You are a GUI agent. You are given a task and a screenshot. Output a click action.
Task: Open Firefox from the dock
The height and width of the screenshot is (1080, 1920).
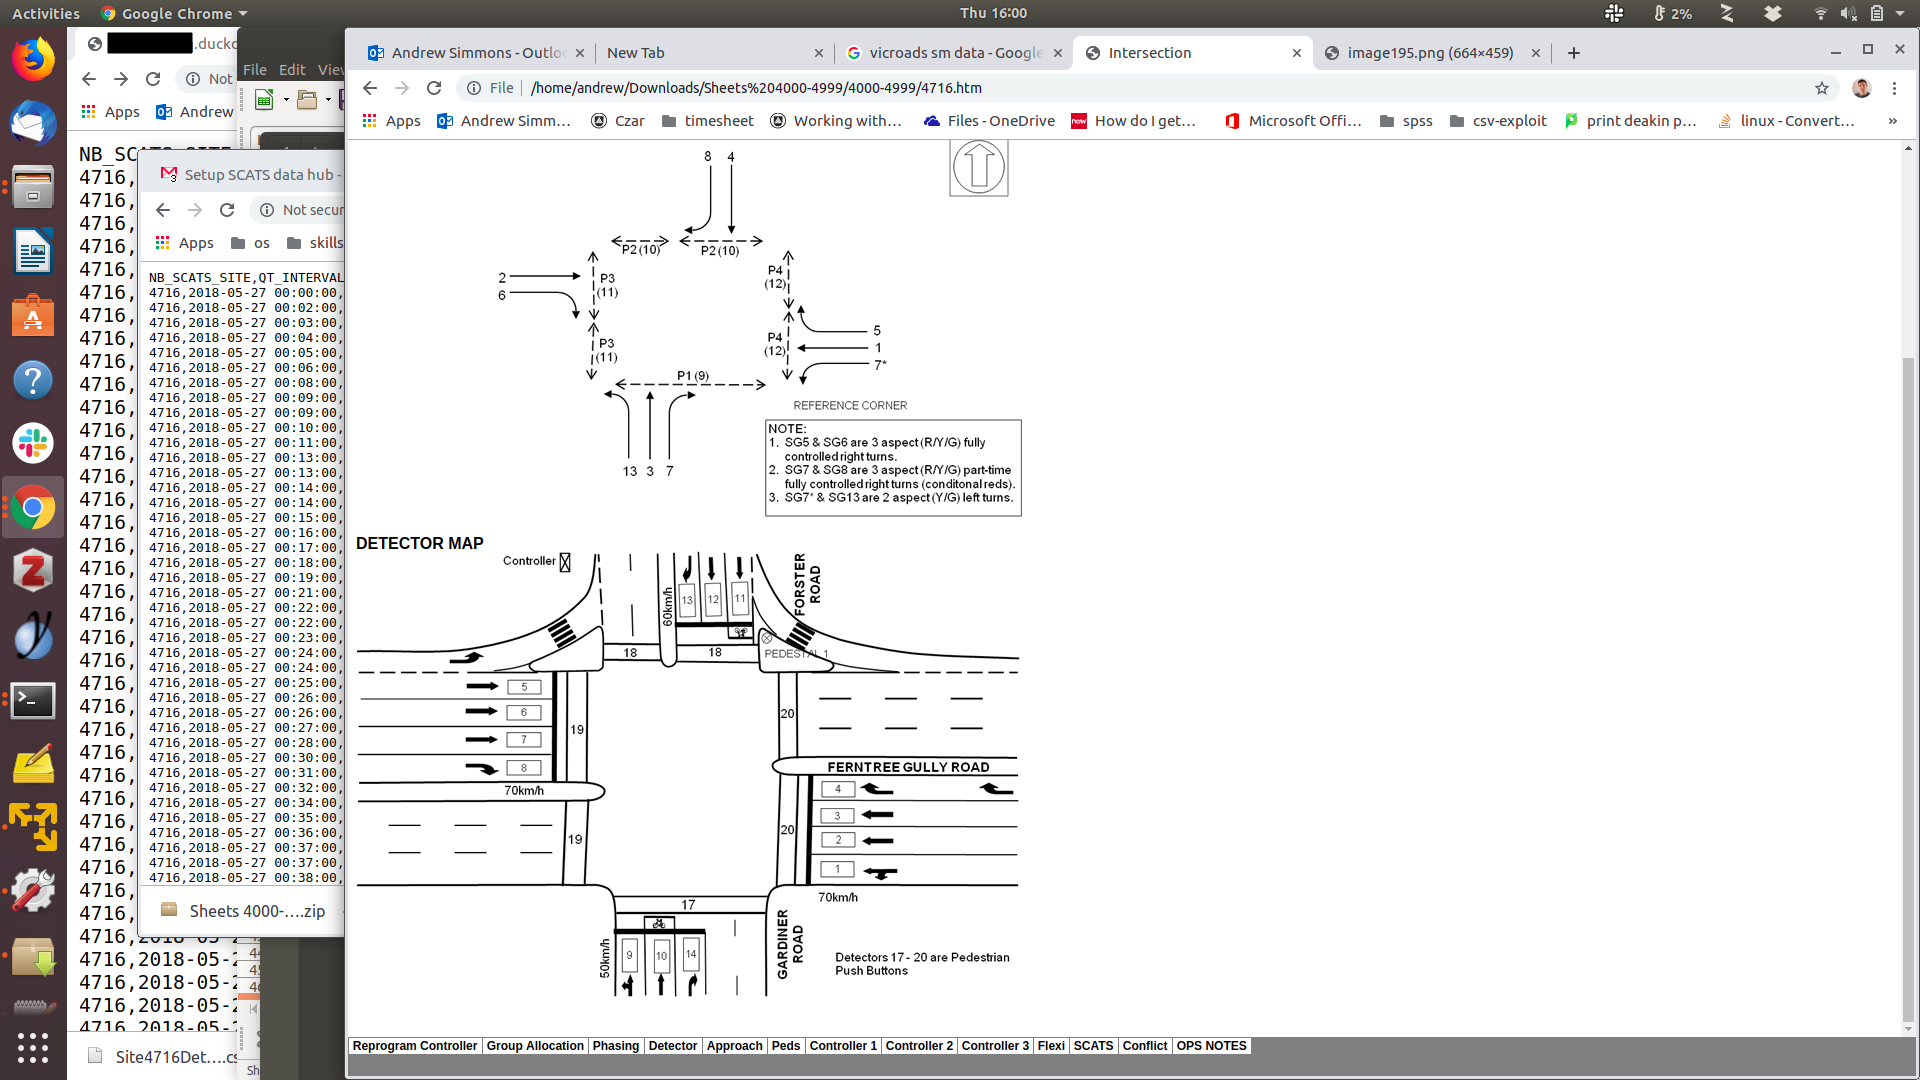[x=33, y=60]
